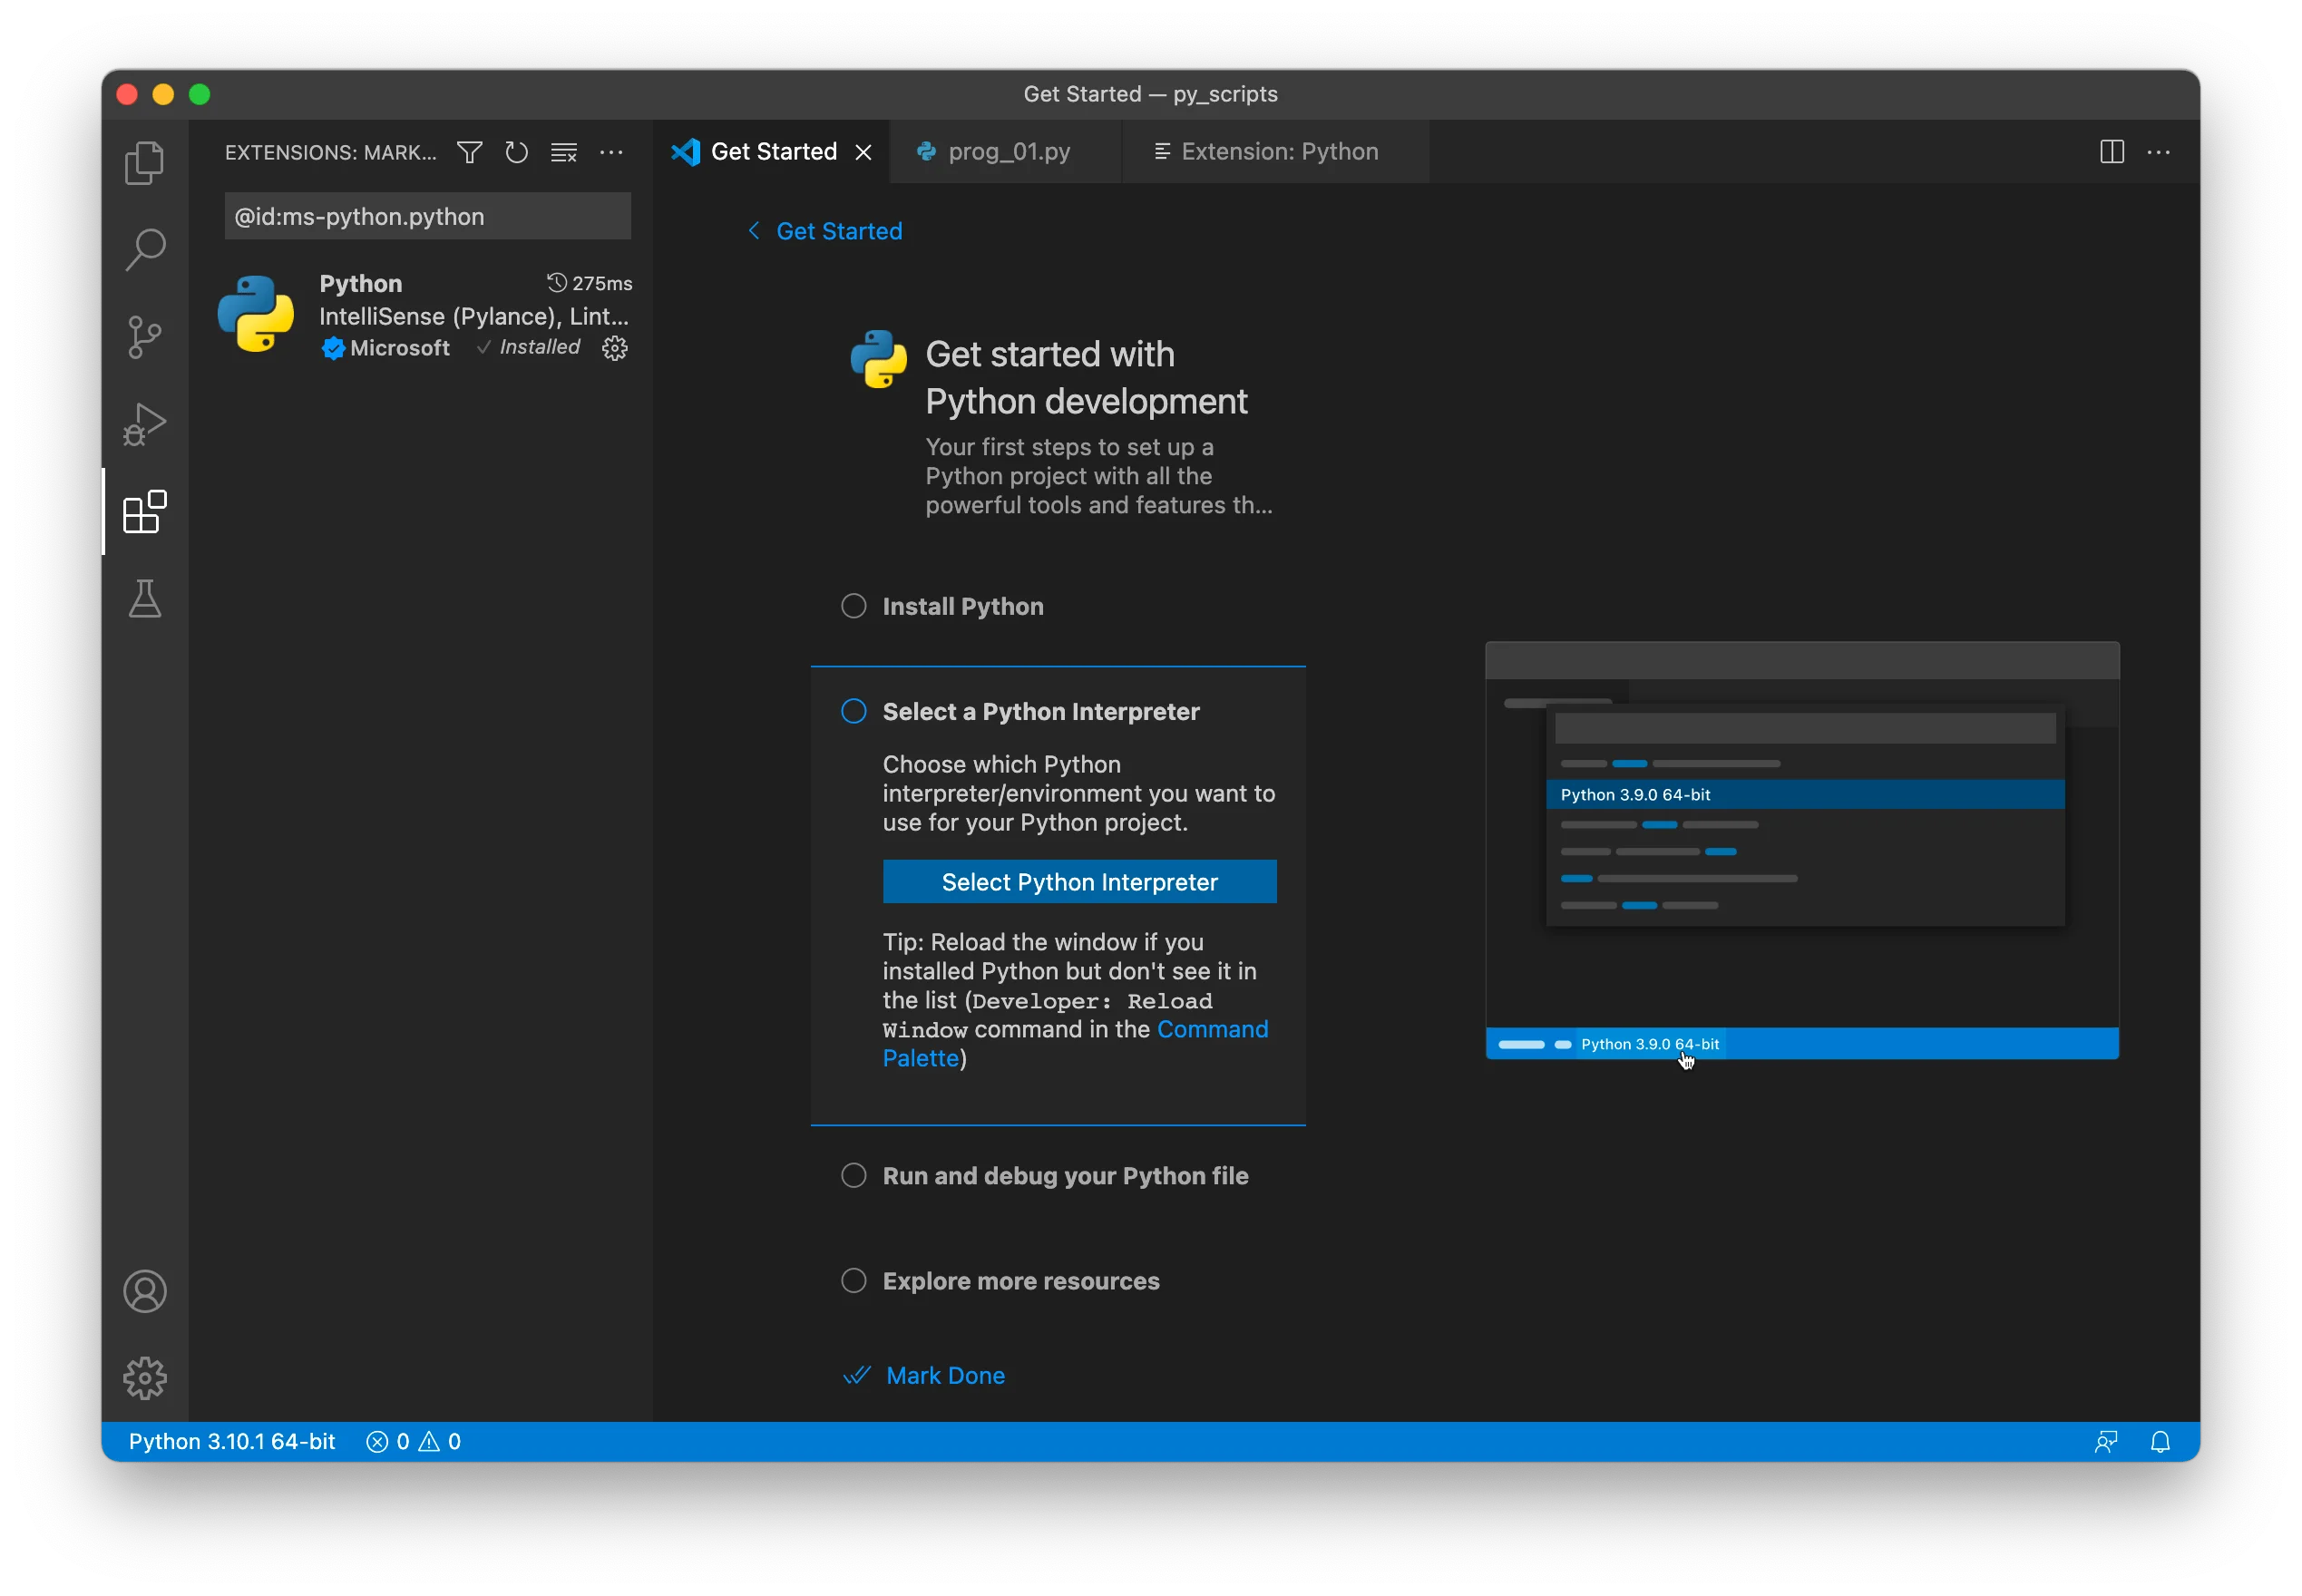2302x1596 pixels.
Task: Open the Explorer view in activity bar
Action: 144,163
